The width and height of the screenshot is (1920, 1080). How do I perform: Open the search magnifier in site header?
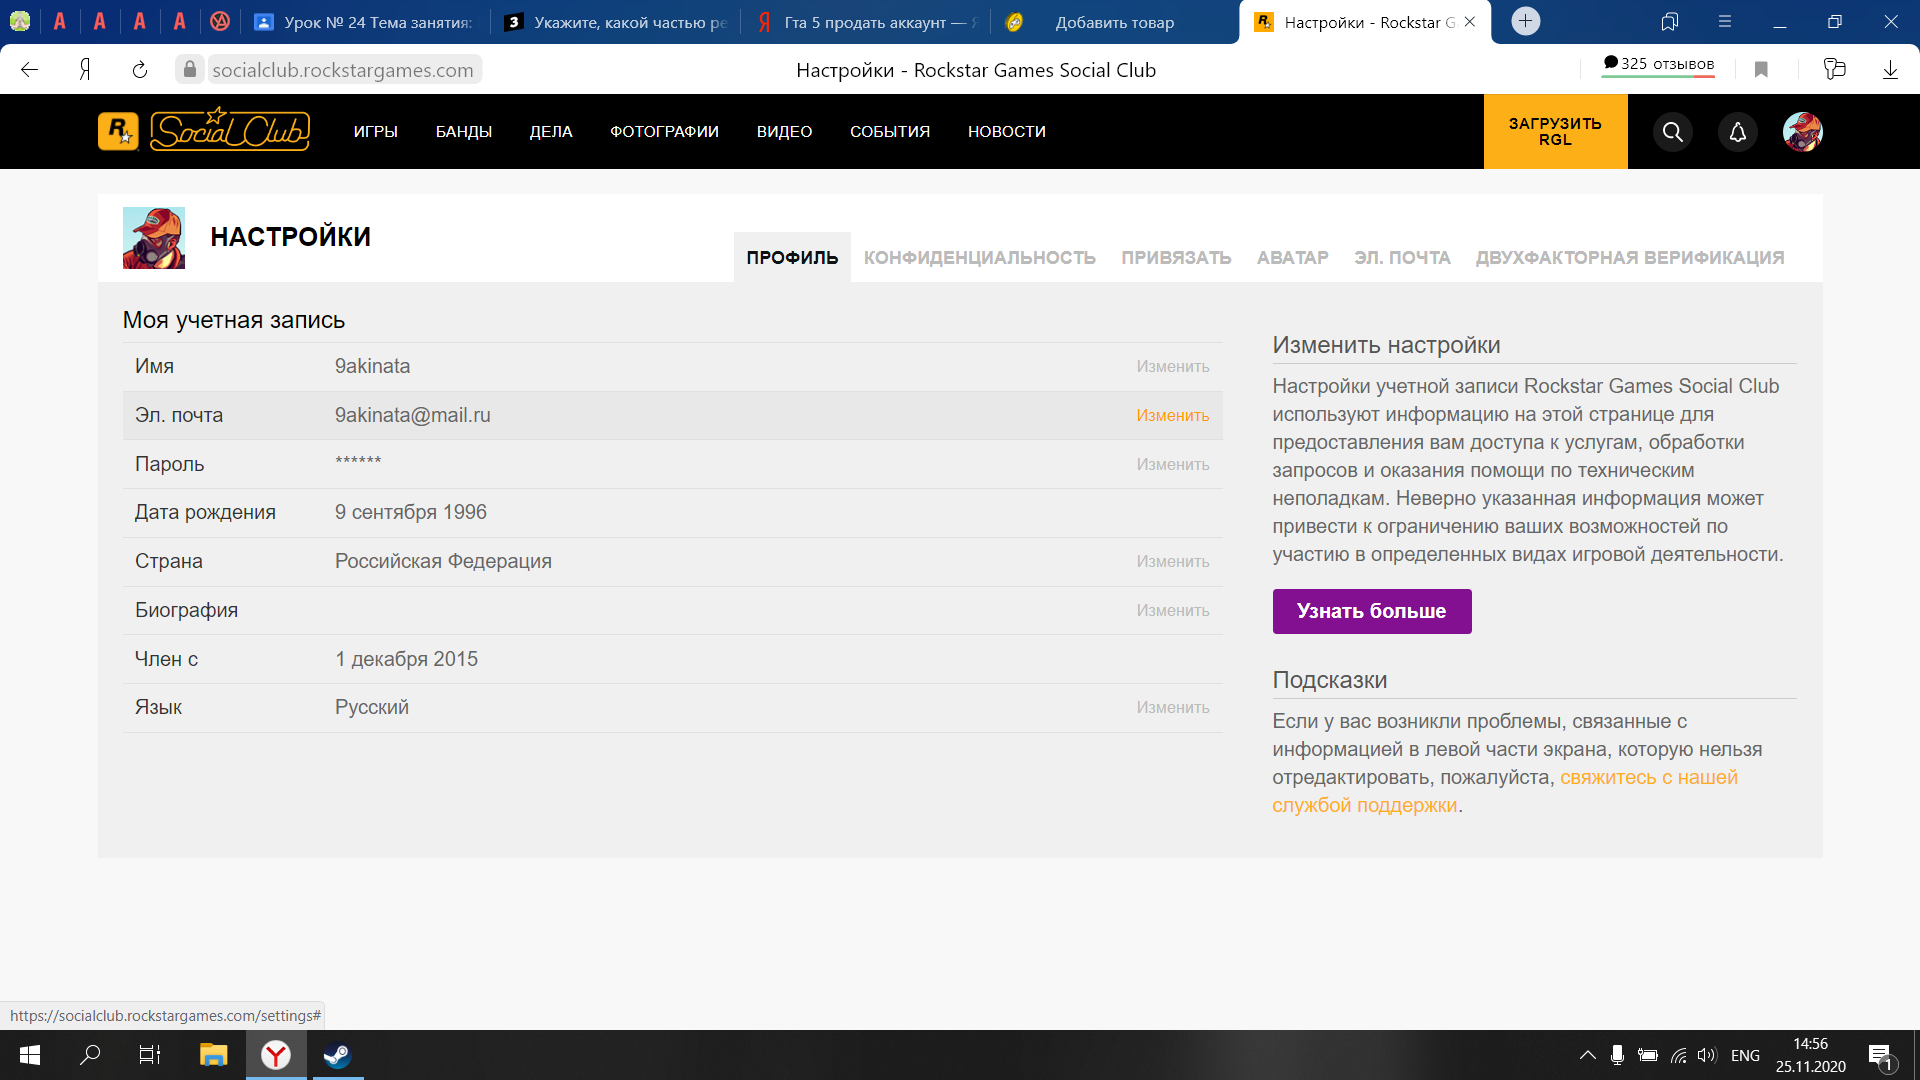(1672, 132)
